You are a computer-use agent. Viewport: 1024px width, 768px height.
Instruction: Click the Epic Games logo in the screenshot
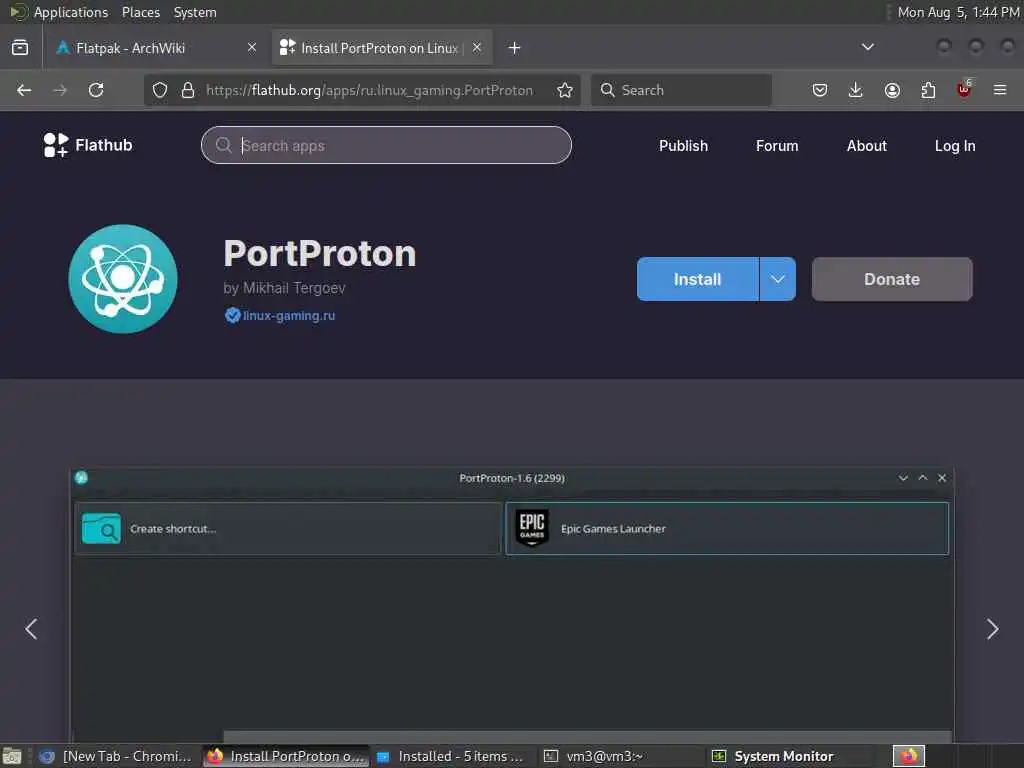532,528
